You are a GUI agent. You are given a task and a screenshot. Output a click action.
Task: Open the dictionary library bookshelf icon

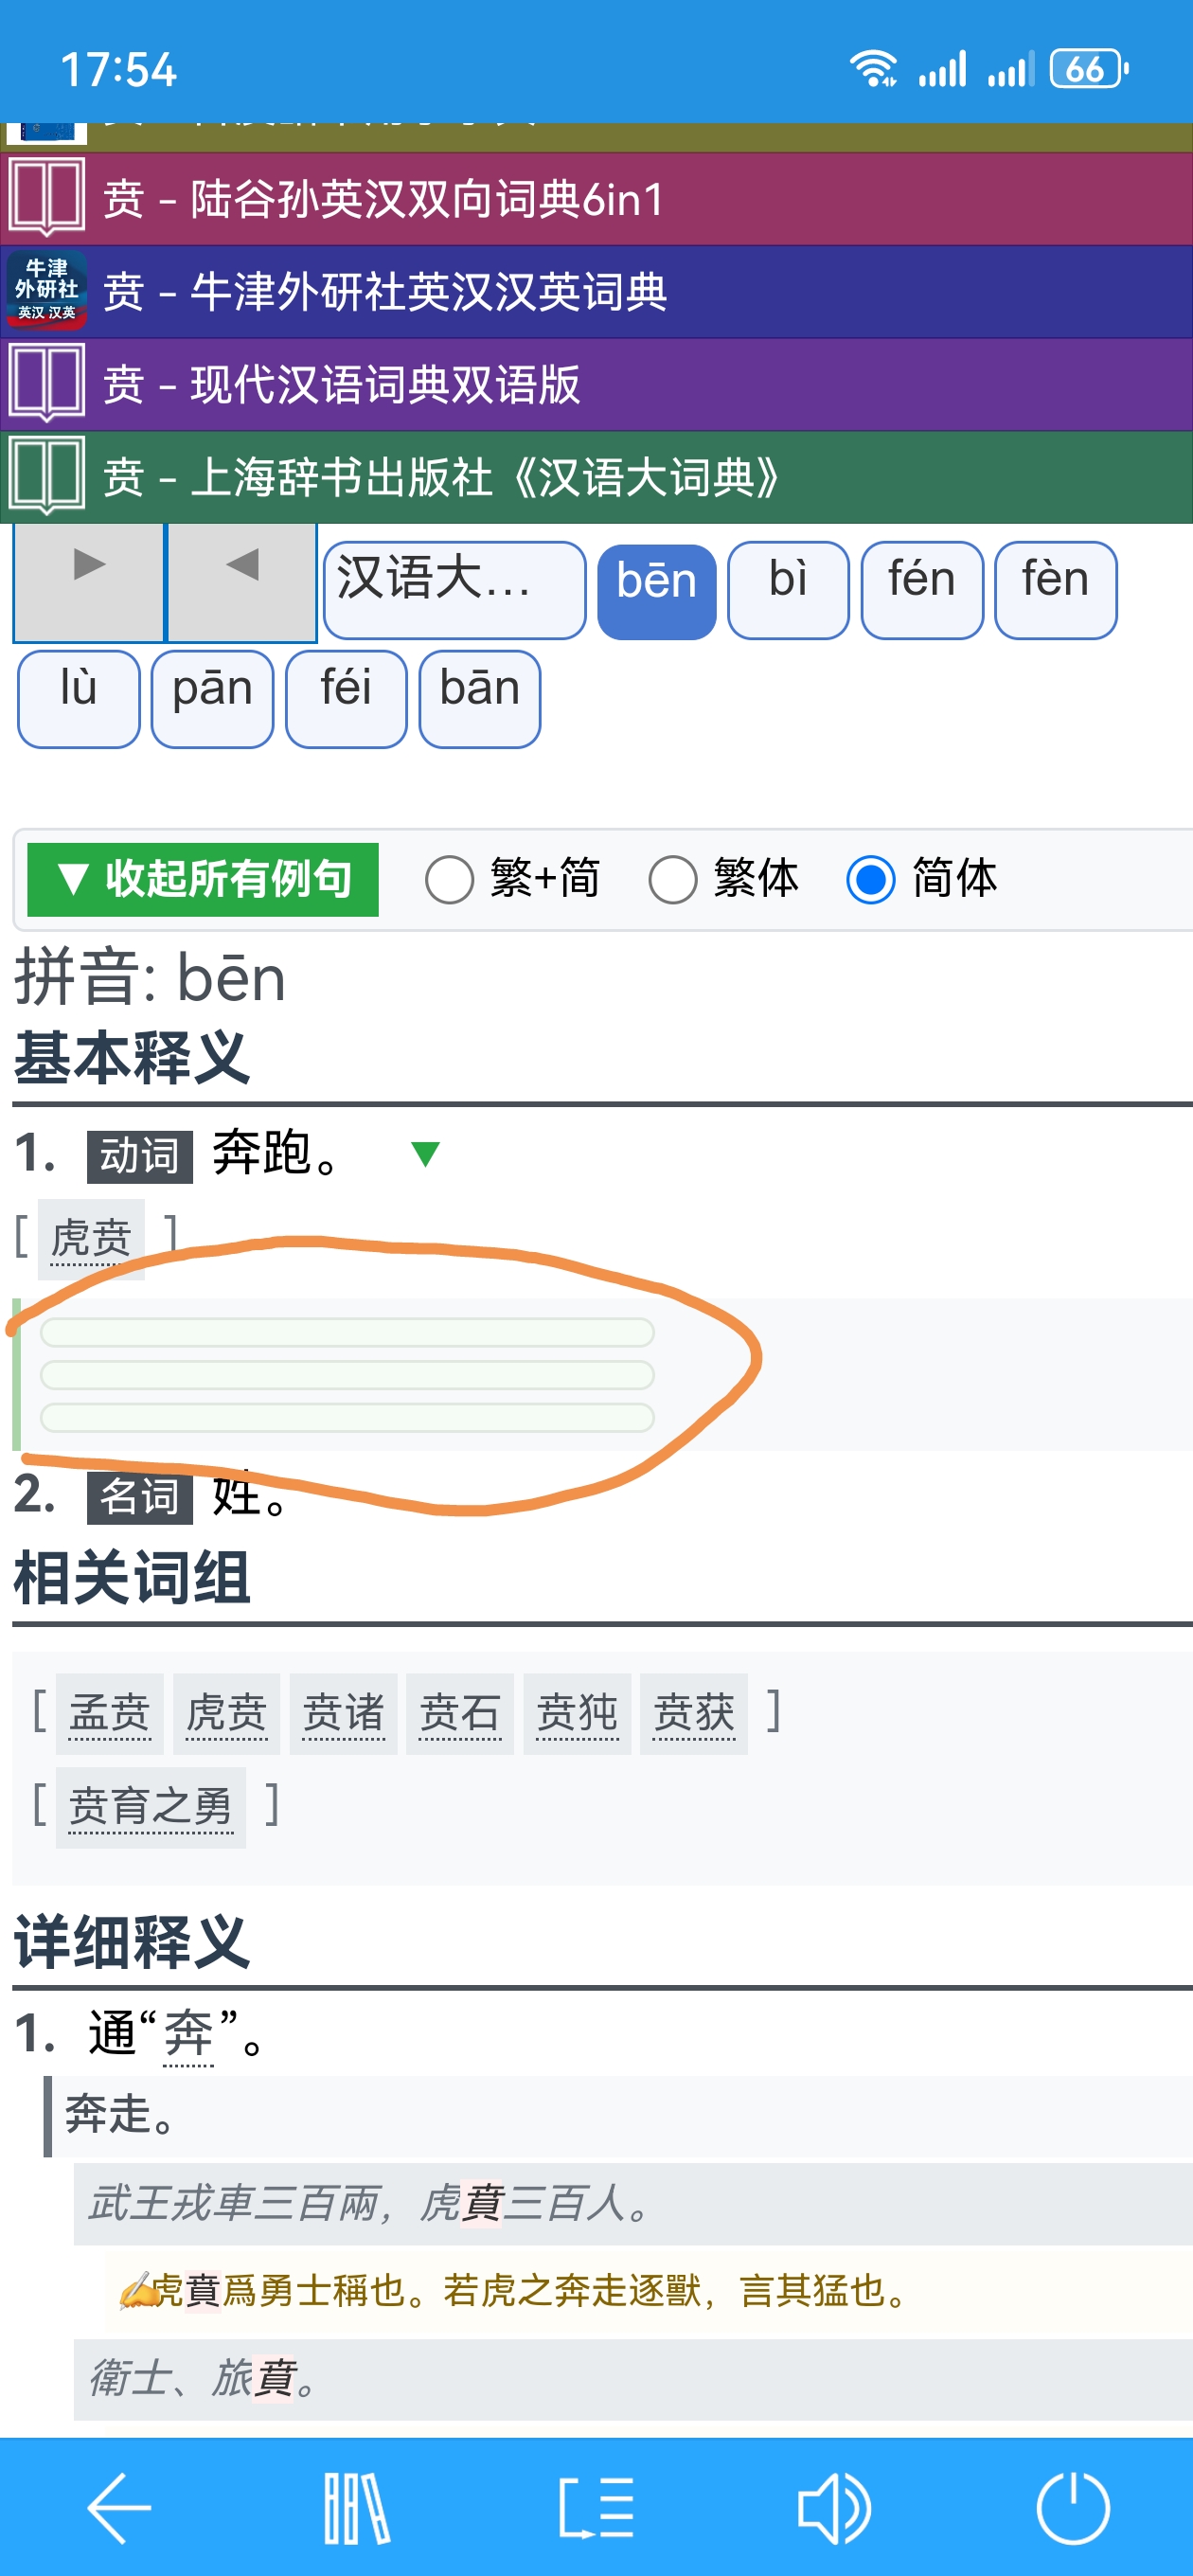(x=356, y=2506)
